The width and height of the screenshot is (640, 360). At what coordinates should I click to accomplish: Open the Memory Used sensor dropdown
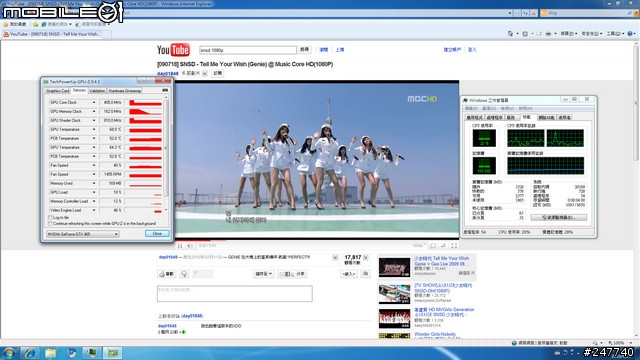click(94, 183)
